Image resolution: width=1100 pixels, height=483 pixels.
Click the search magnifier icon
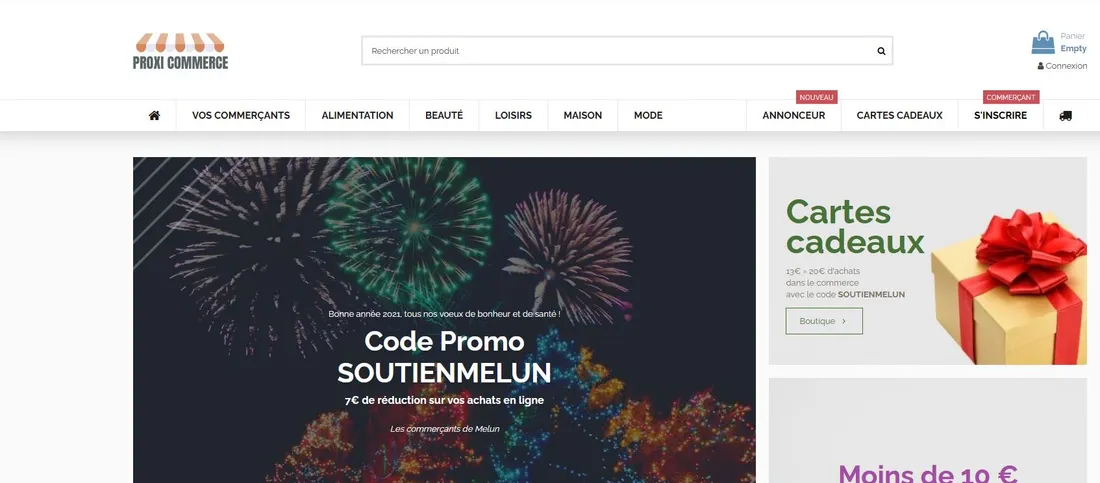[x=881, y=51]
